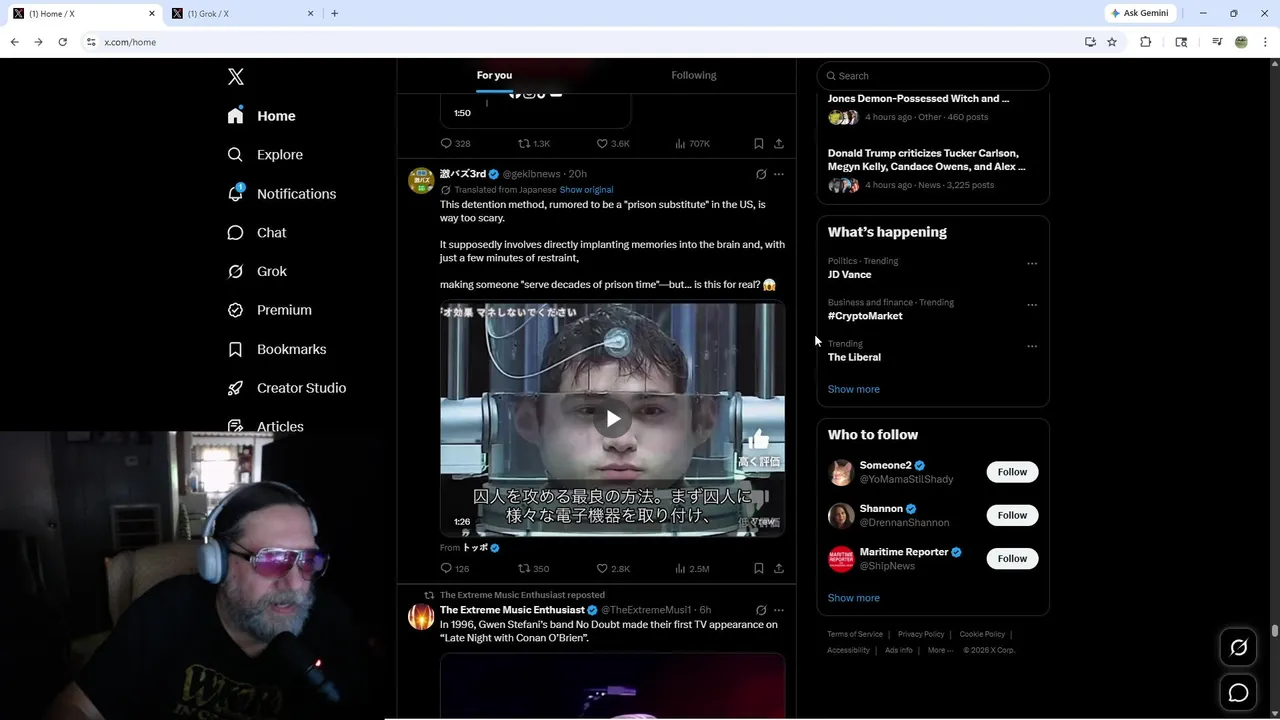Image resolution: width=1280 pixels, height=720 pixels.
Task: Repost the 激バズ3rd post with 350 reposts
Action: coord(533,568)
